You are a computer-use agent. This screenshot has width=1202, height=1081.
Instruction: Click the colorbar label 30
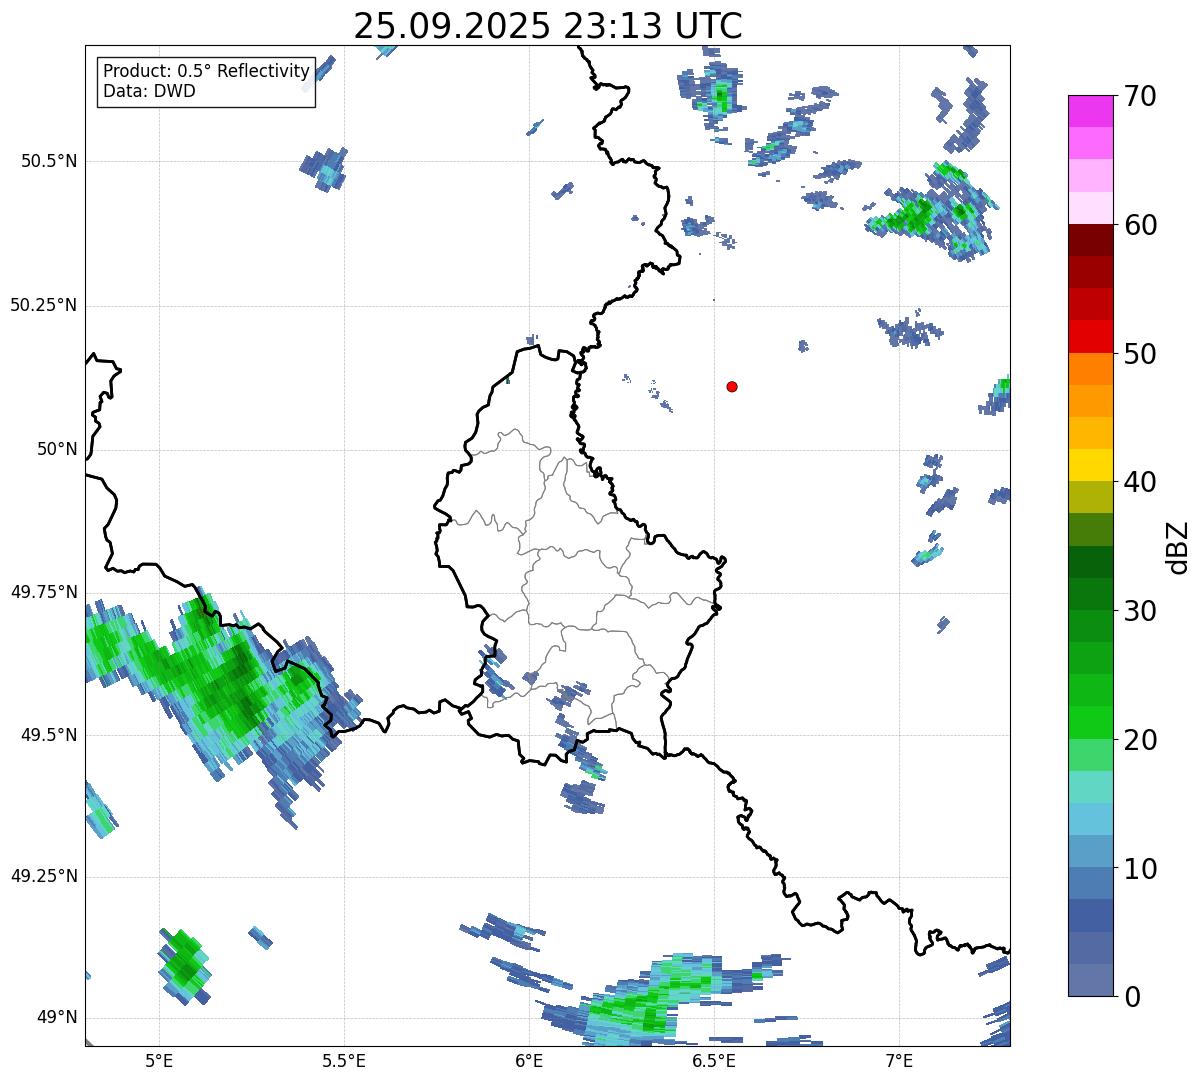pyautogui.click(x=1140, y=611)
